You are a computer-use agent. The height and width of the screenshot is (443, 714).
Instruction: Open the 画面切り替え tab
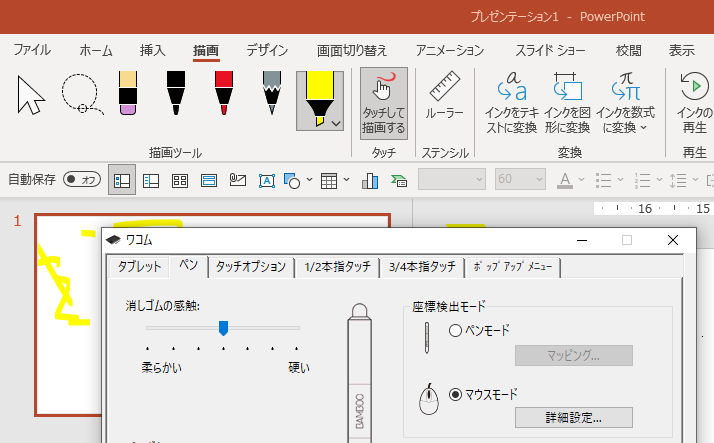pyautogui.click(x=352, y=50)
